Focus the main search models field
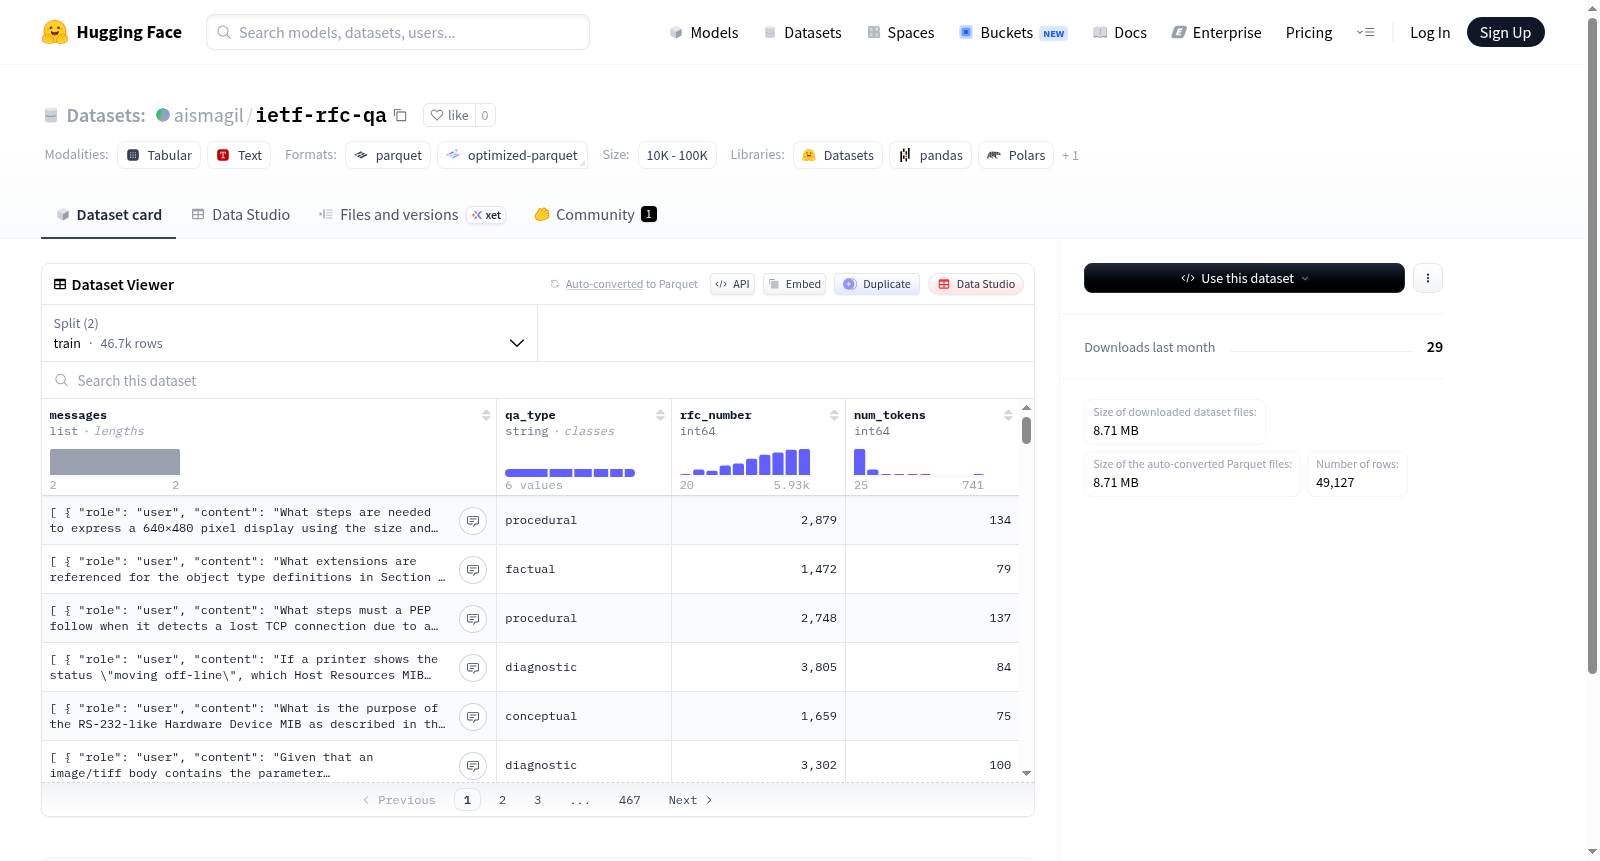 point(398,32)
